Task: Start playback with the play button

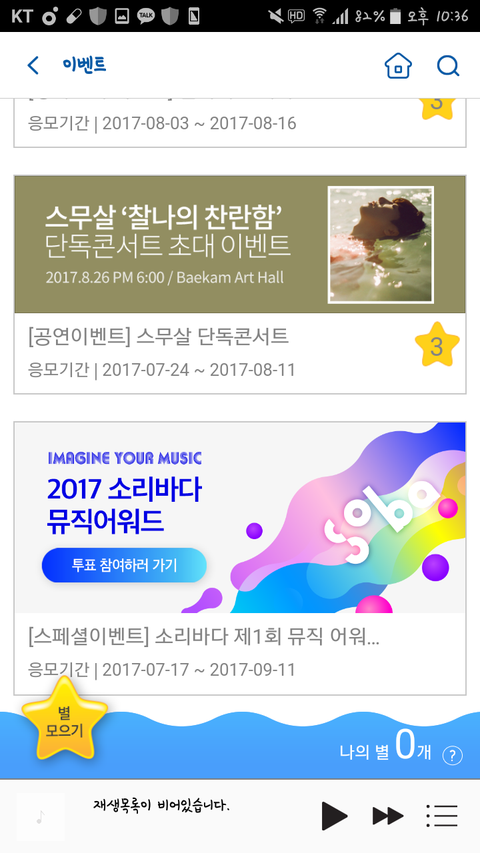Action: click(334, 816)
